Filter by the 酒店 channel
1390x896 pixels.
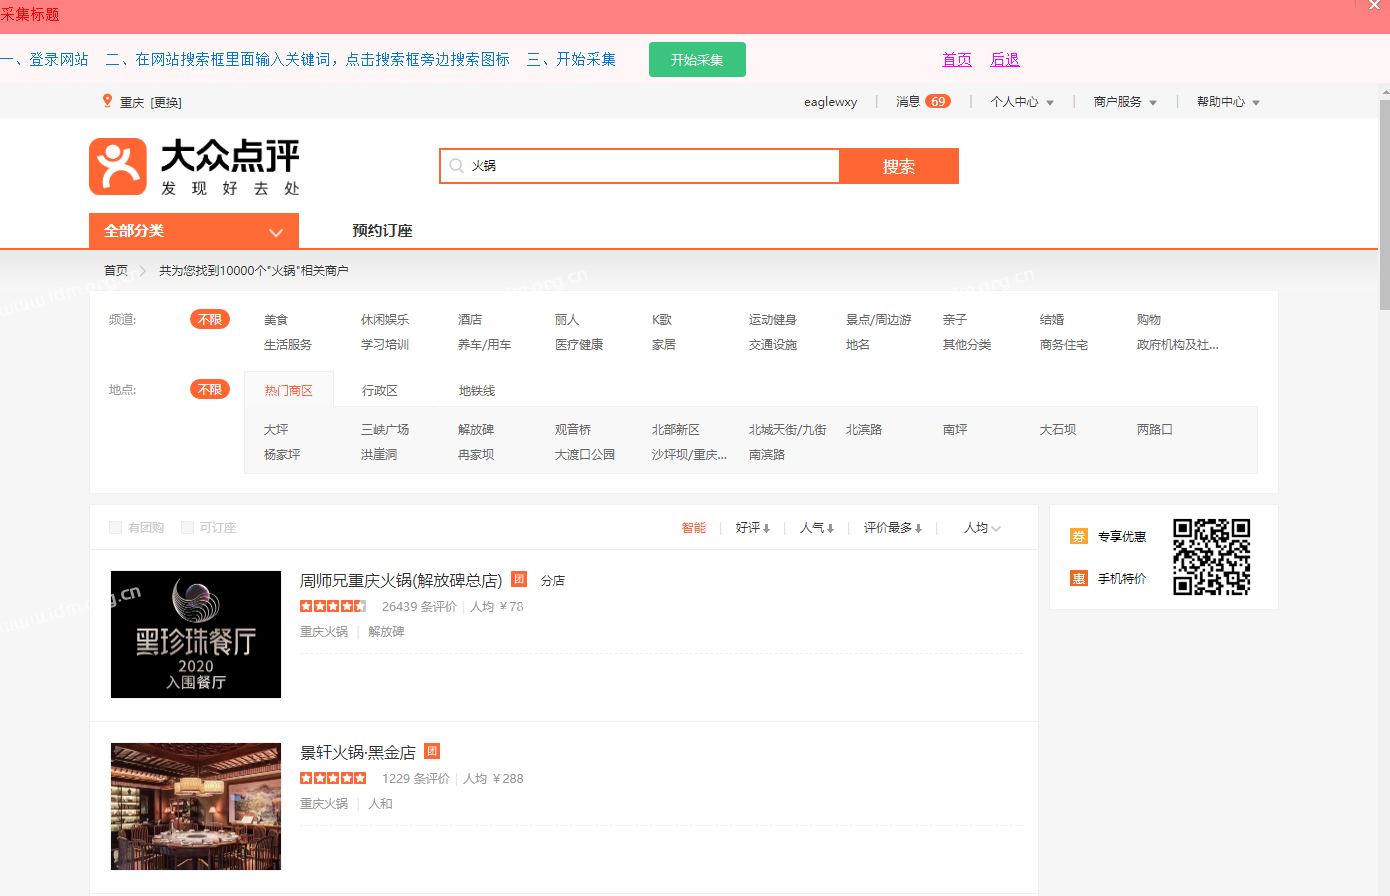(x=470, y=320)
